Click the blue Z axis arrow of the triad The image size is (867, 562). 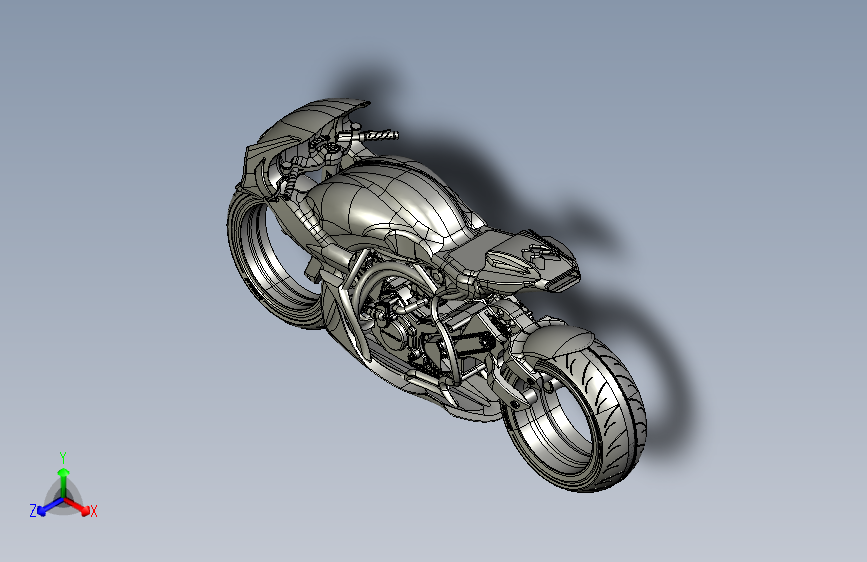coord(50,507)
